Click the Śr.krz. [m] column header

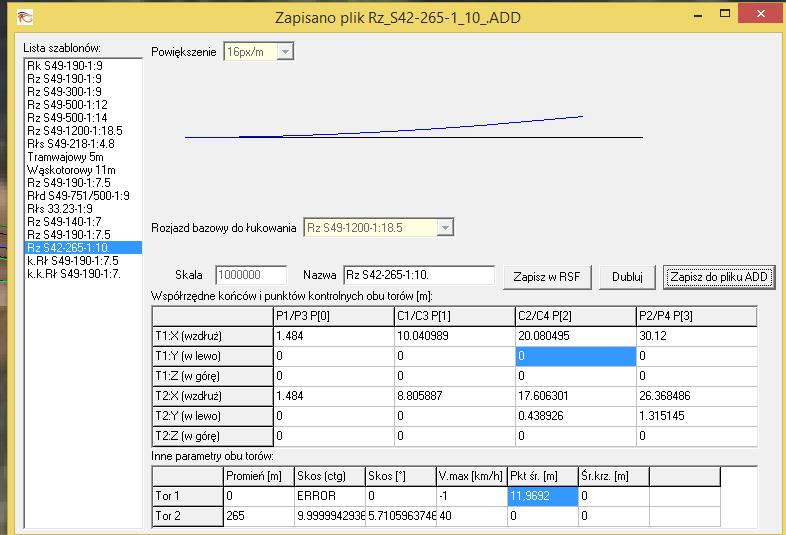[614, 476]
